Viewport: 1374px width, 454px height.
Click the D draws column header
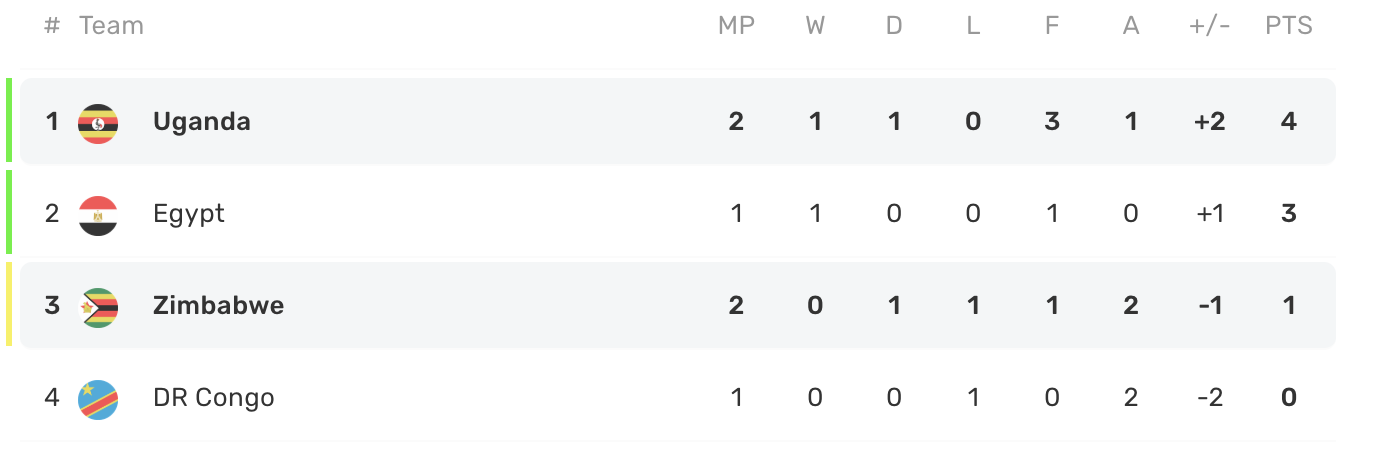[x=894, y=26]
